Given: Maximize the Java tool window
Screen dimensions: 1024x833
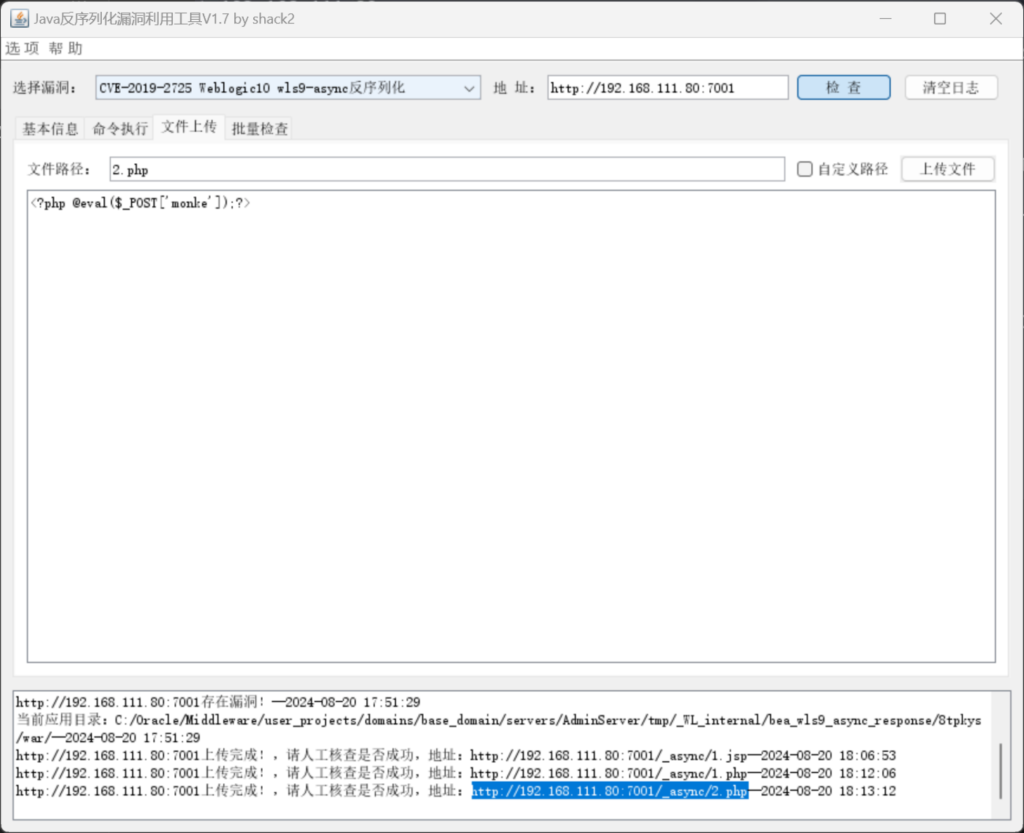Looking at the screenshot, I should click(x=940, y=18).
